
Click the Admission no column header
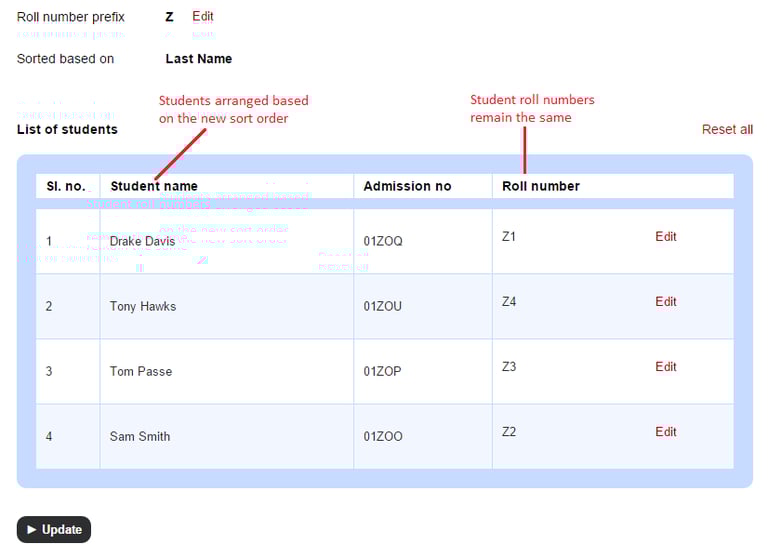point(407,186)
